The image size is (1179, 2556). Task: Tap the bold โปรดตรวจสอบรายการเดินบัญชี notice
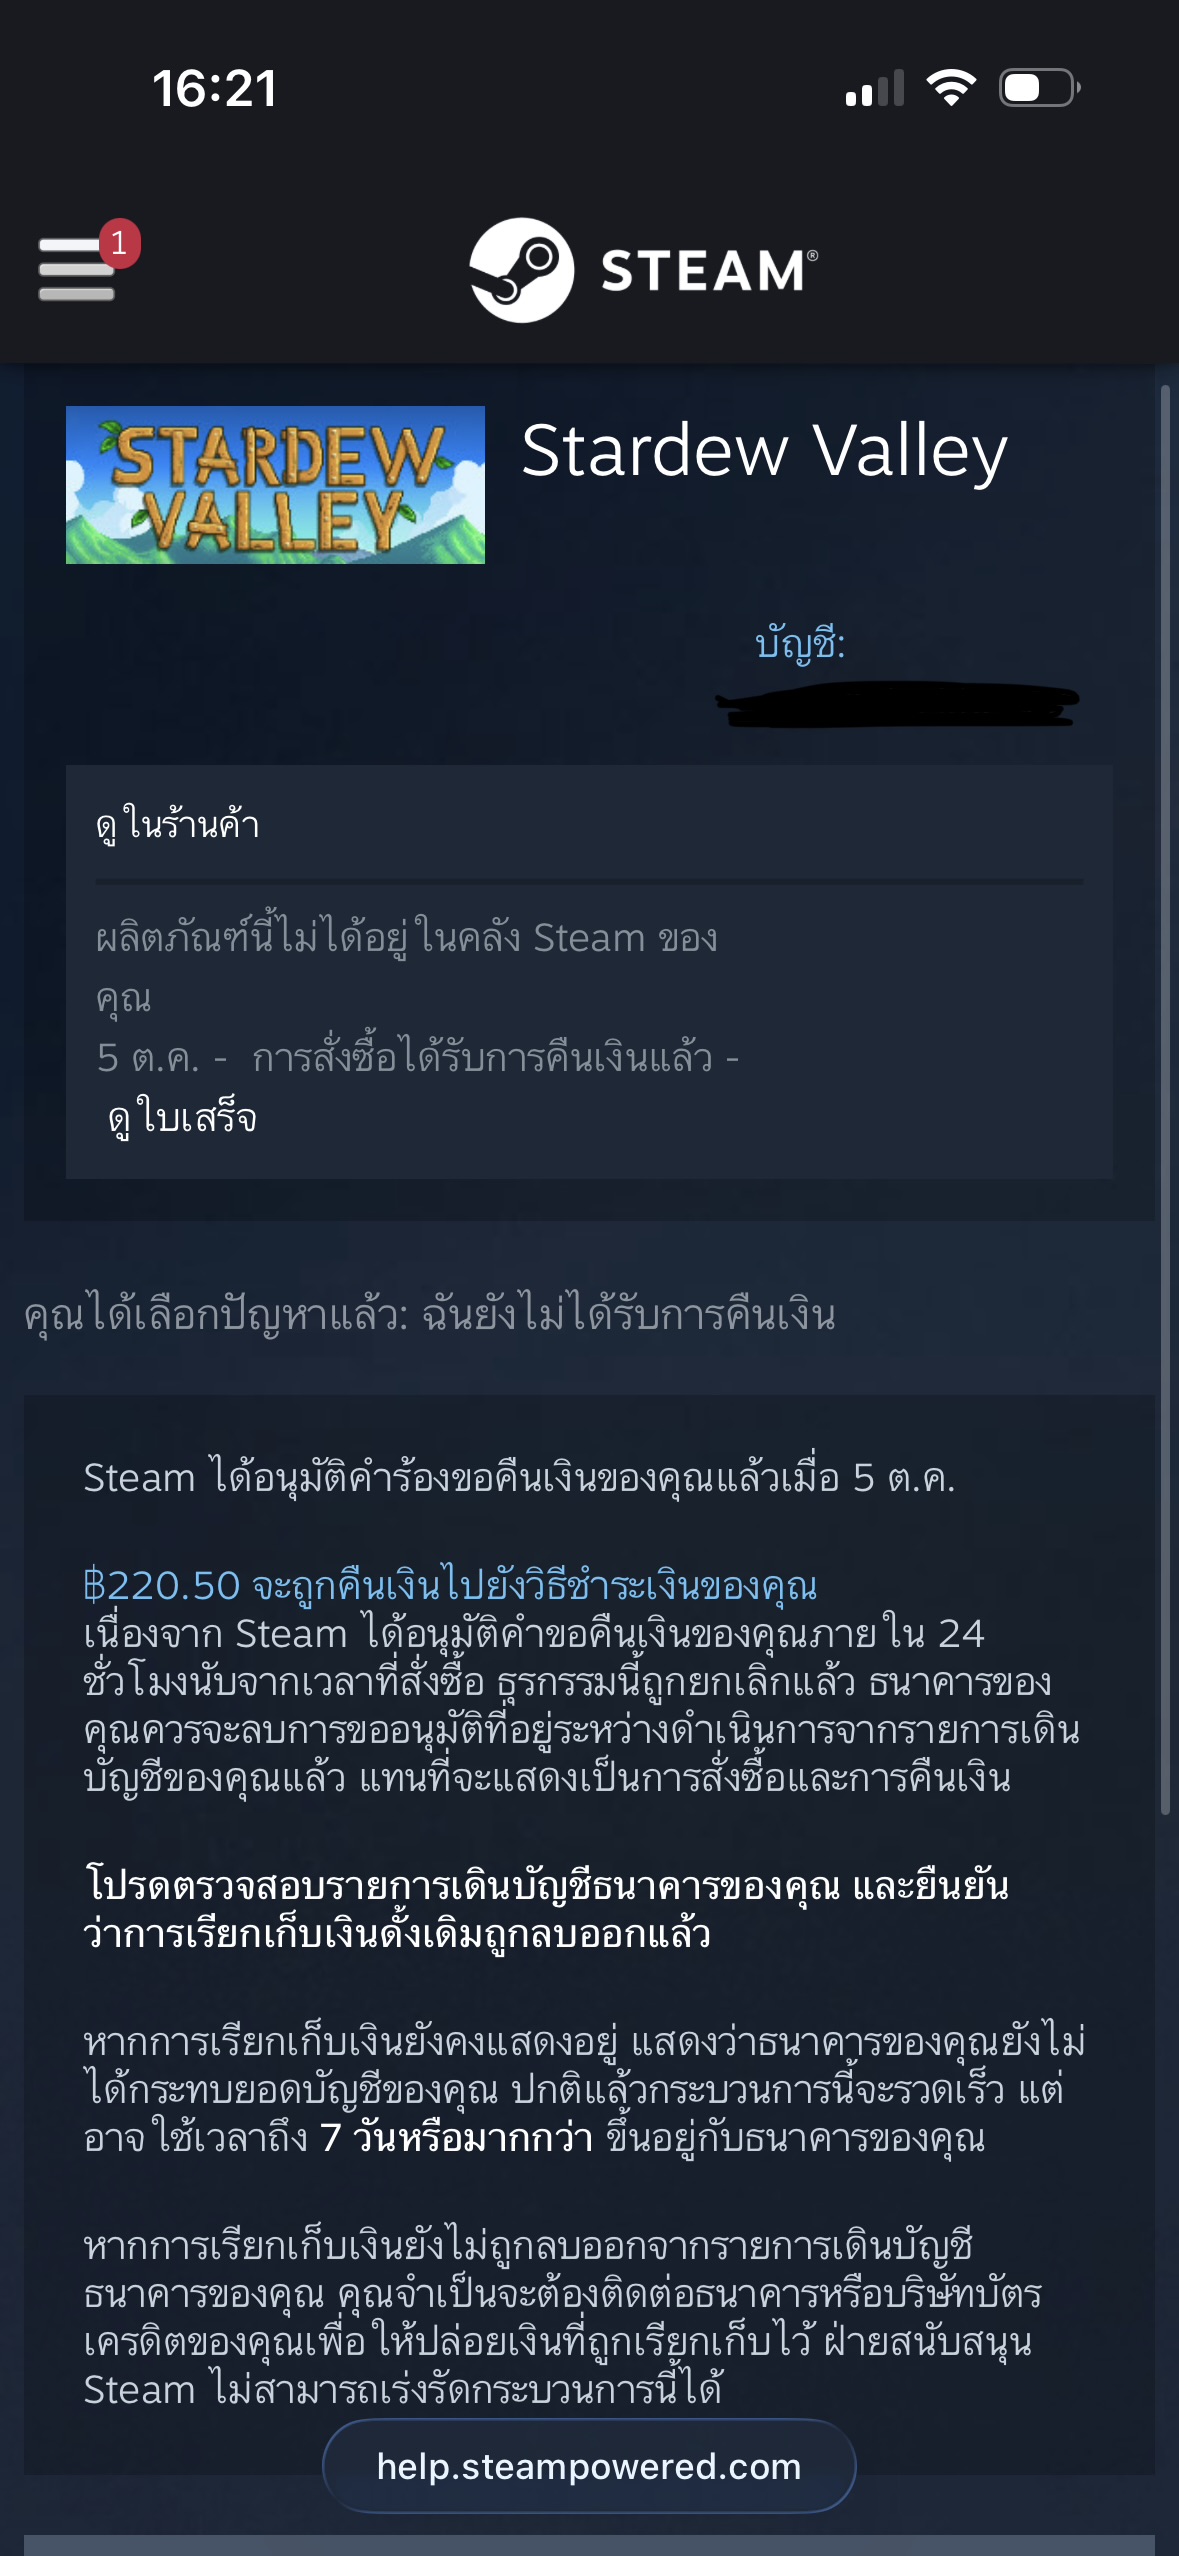point(546,1909)
